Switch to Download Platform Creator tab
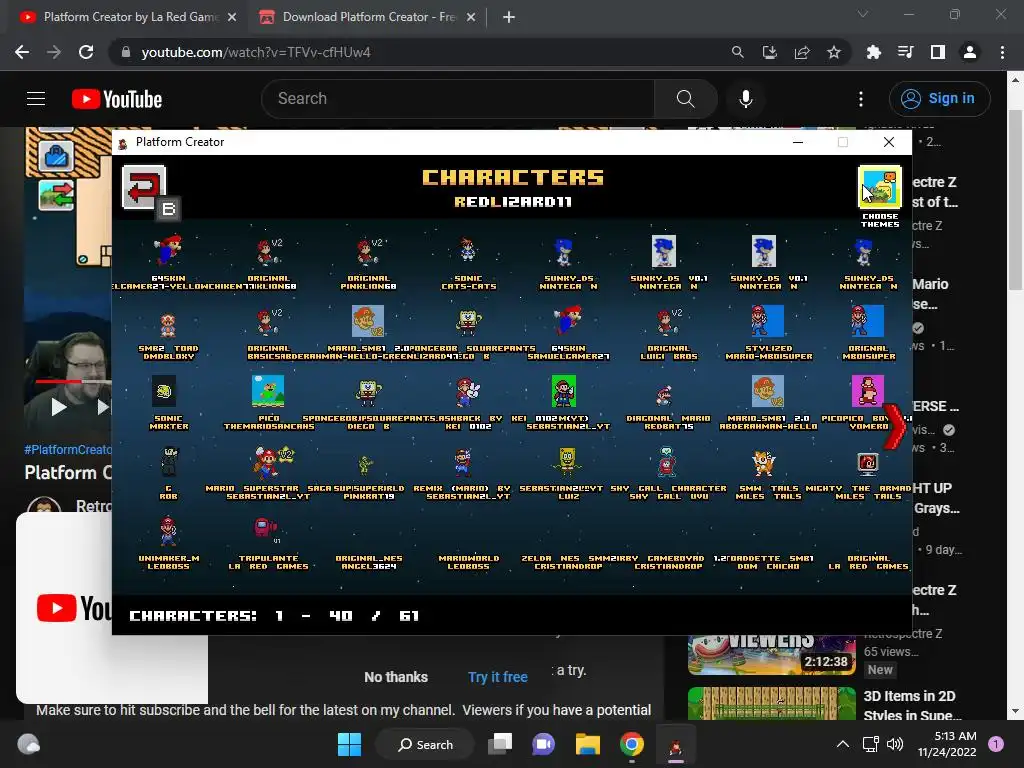 tap(369, 17)
